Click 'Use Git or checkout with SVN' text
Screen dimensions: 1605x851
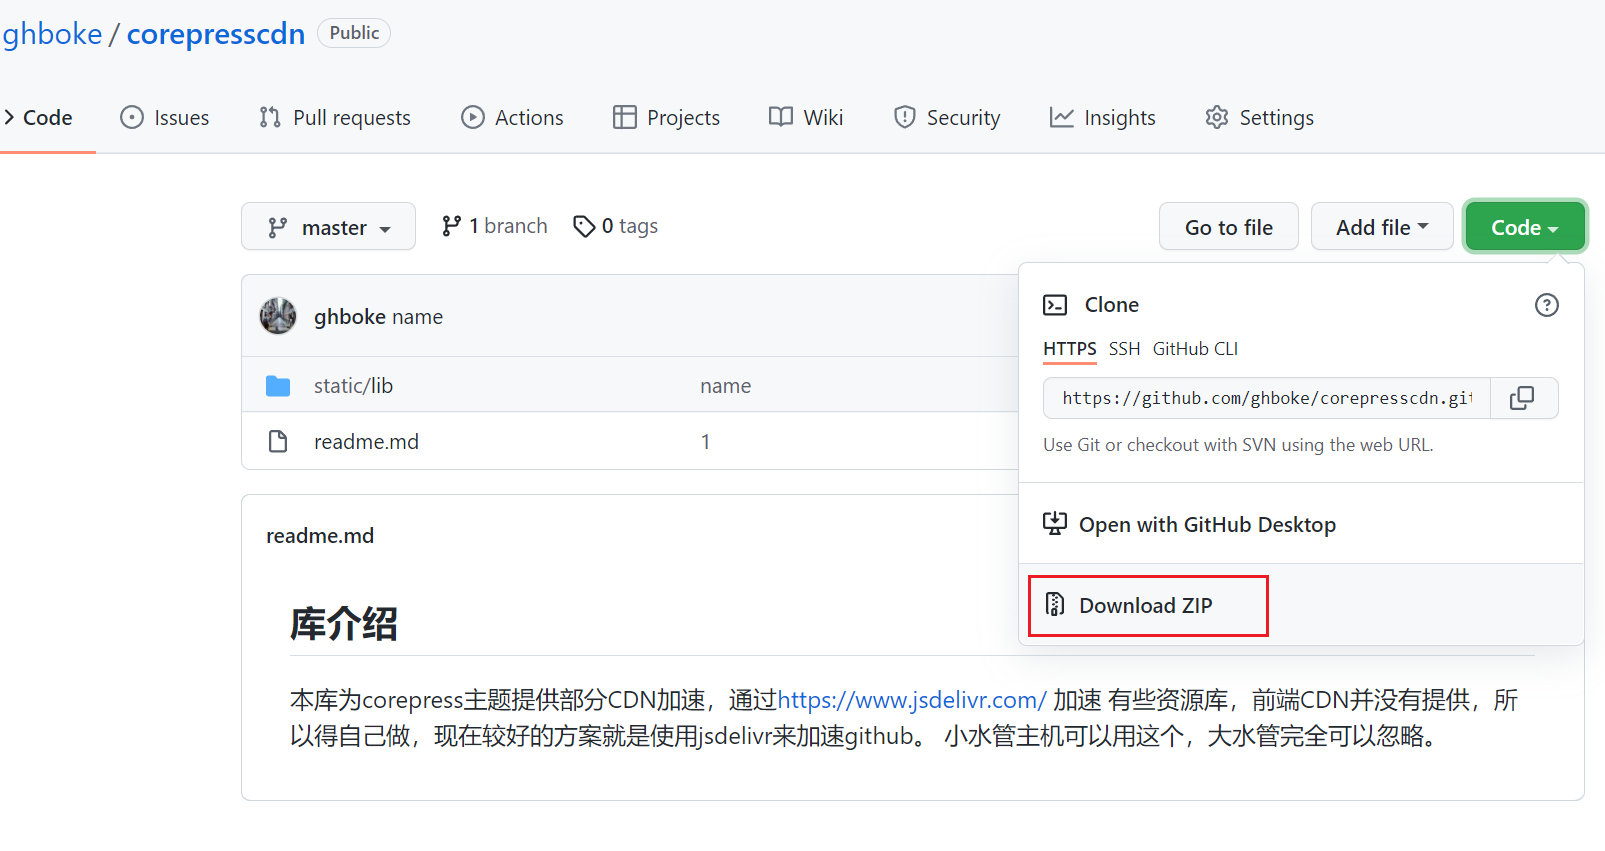pyautogui.click(x=1238, y=445)
